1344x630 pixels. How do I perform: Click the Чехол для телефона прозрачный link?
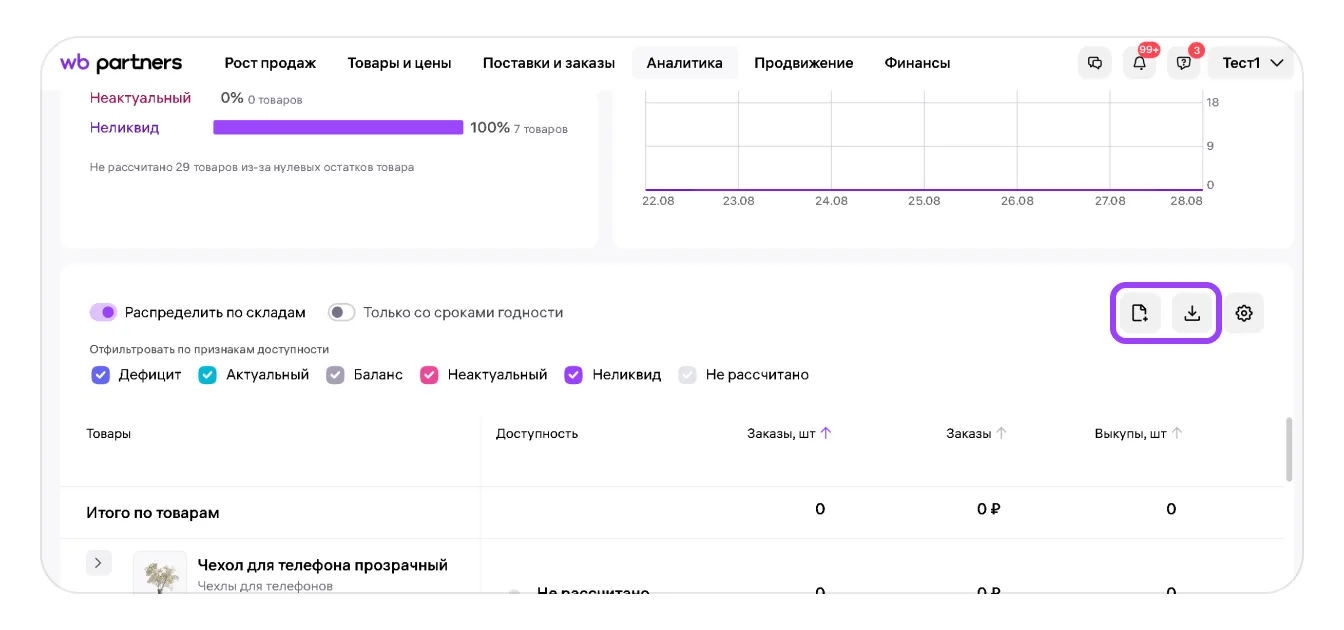coord(322,565)
